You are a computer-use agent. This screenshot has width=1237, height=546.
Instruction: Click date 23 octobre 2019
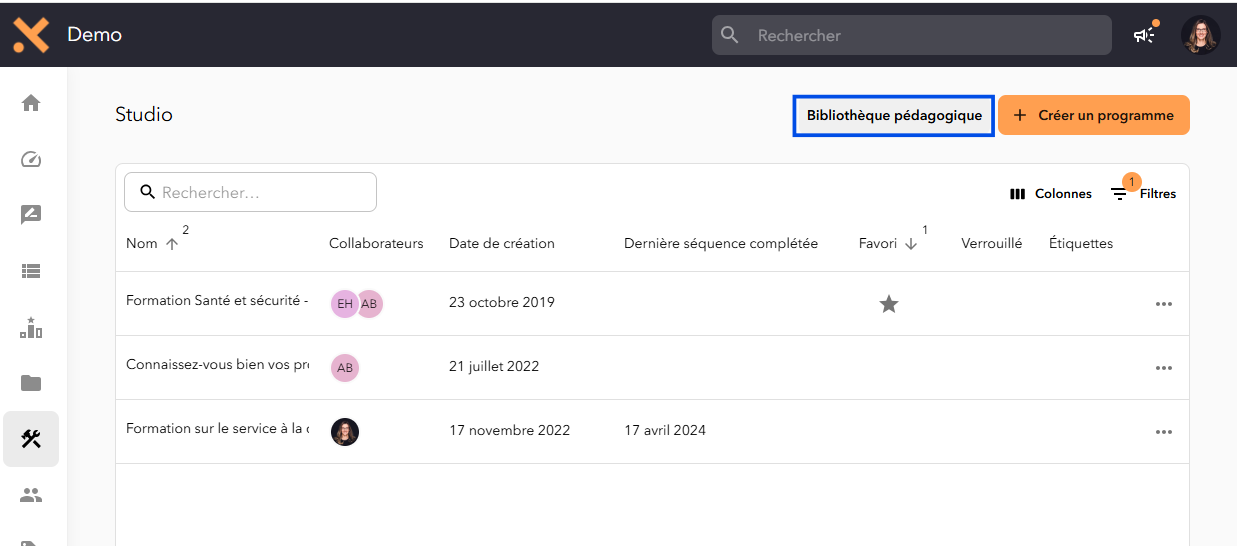(502, 302)
